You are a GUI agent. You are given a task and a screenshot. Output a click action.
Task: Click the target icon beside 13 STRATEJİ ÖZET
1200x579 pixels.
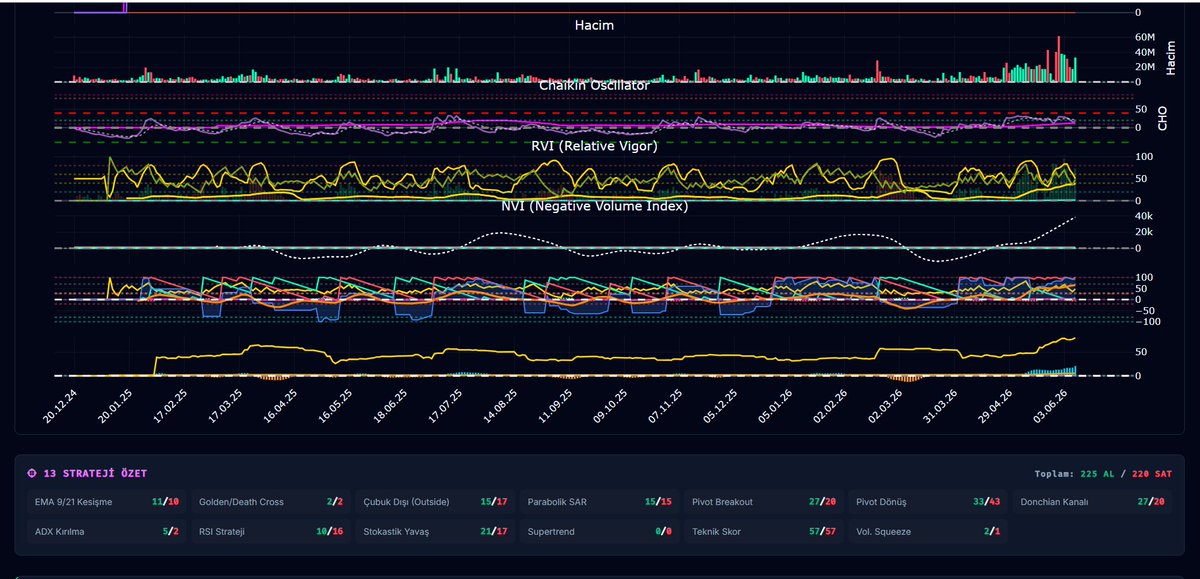(33, 473)
